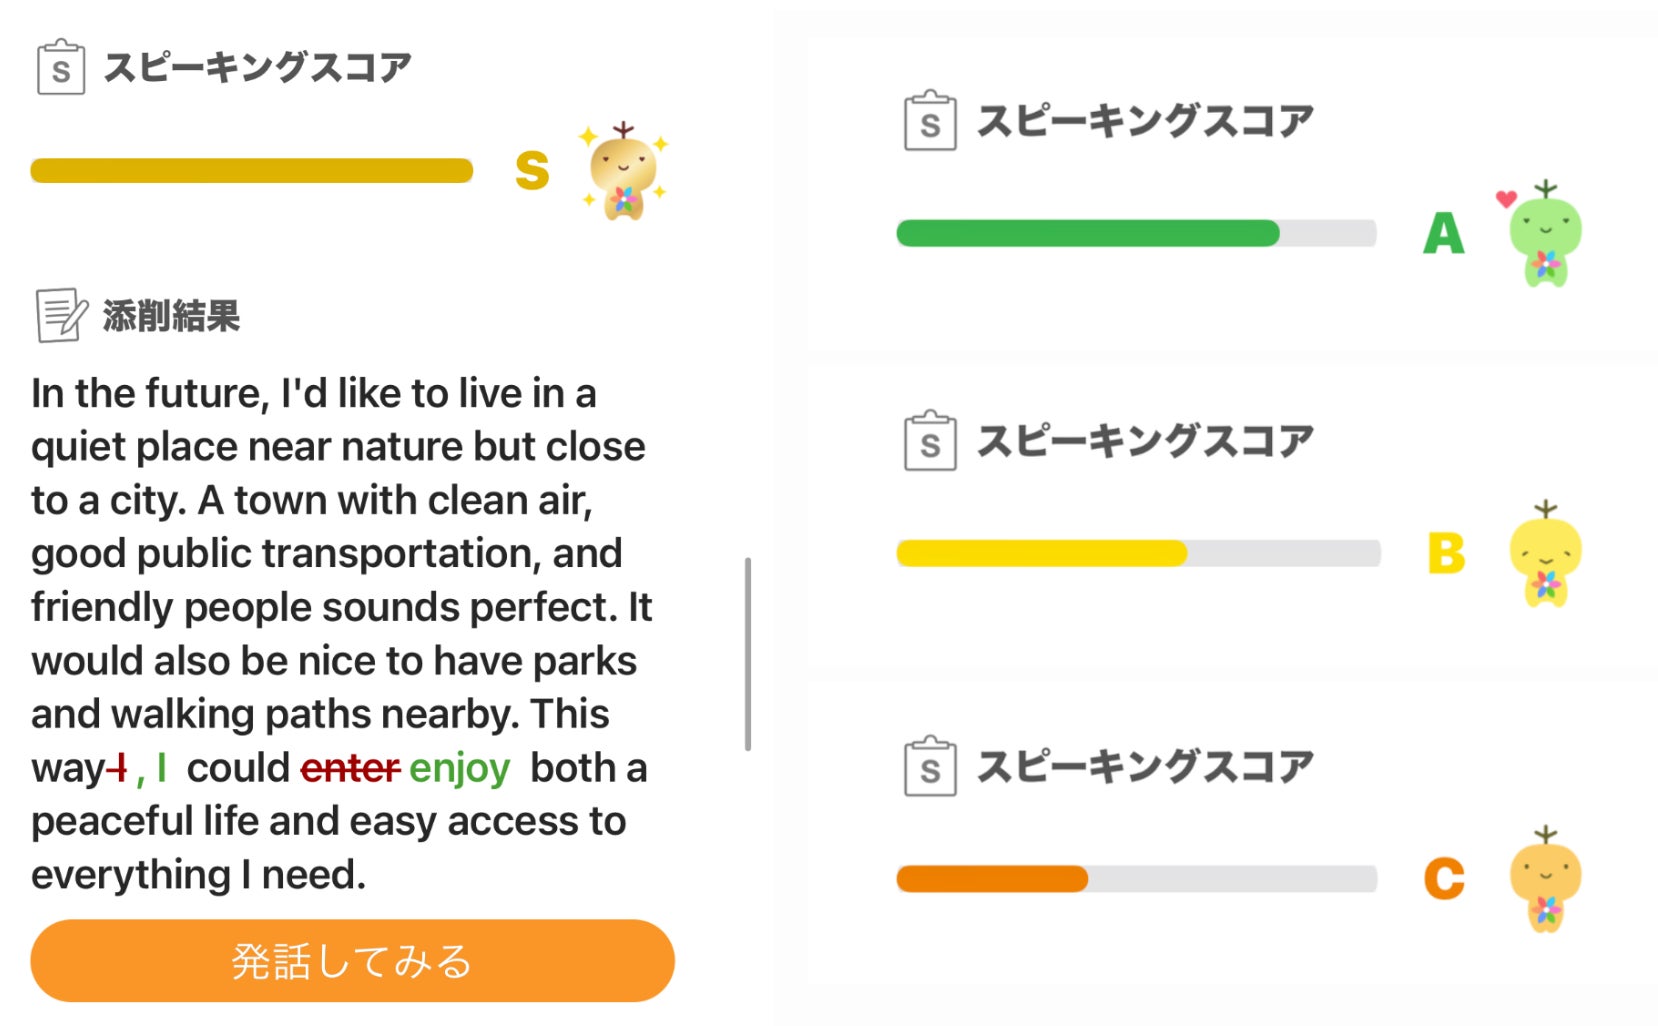Click the struck-through red word 'enter'
The height and width of the screenshot is (1026, 1658).
(350, 768)
